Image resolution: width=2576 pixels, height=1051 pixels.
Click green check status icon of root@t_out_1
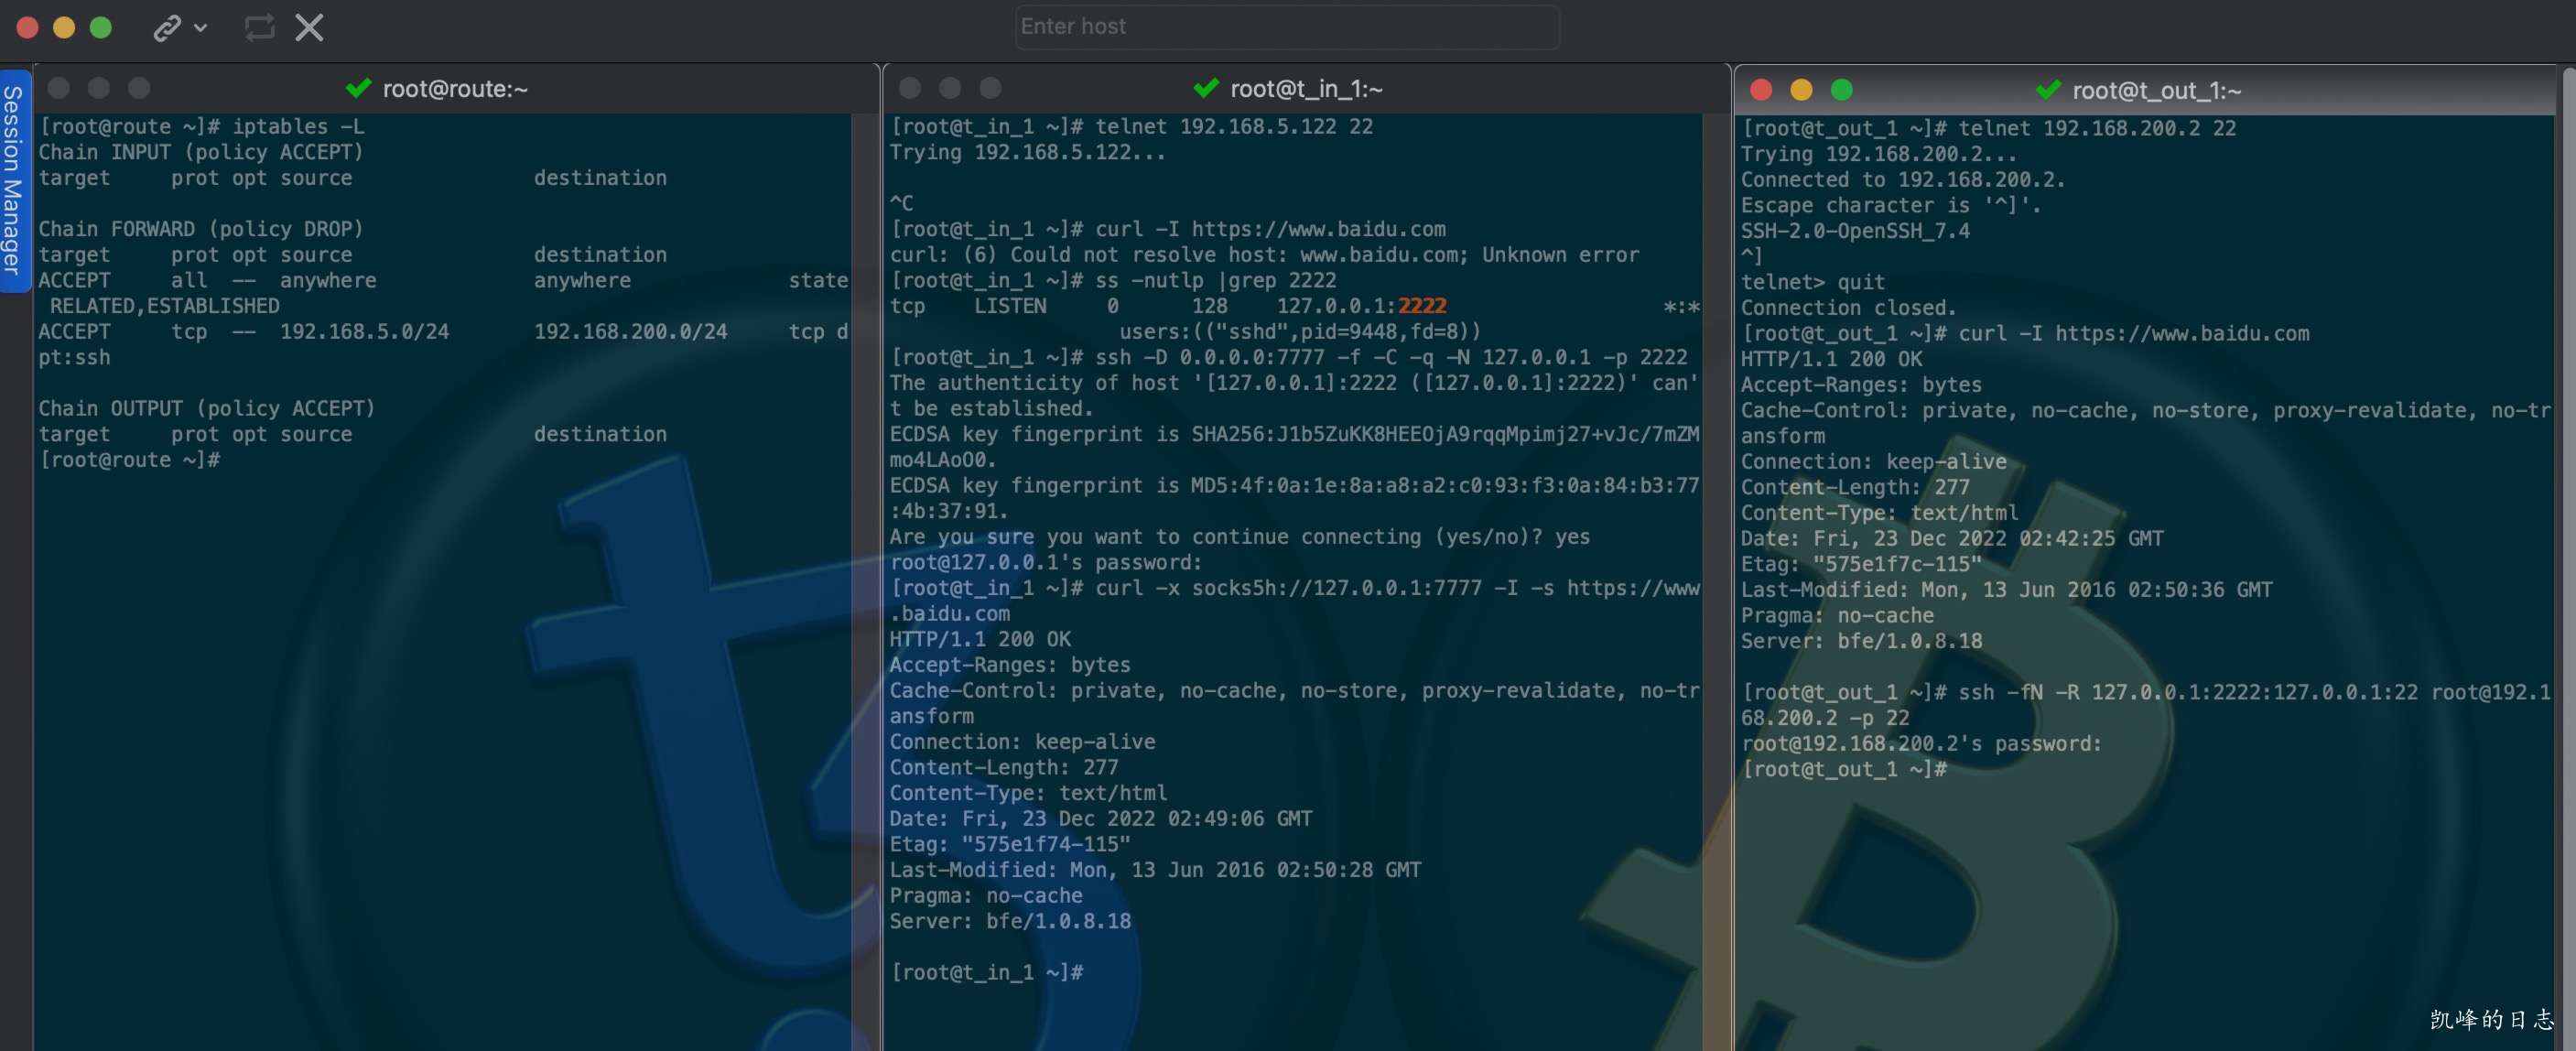coord(2048,91)
